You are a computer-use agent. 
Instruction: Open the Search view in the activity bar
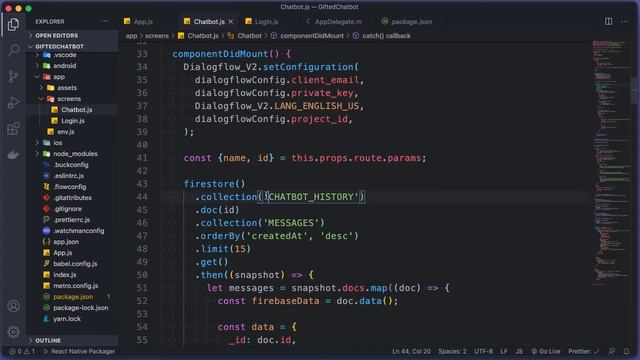coord(13,50)
